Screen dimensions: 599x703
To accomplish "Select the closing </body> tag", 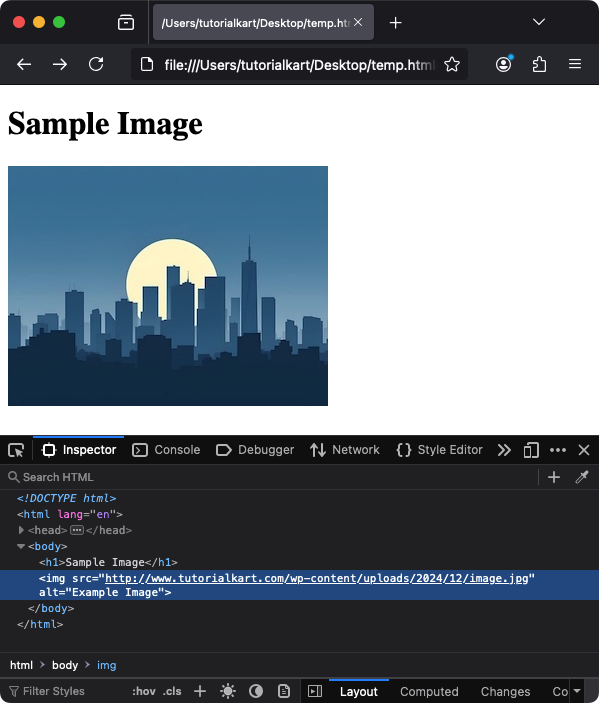I will pyautogui.click(x=51, y=608).
